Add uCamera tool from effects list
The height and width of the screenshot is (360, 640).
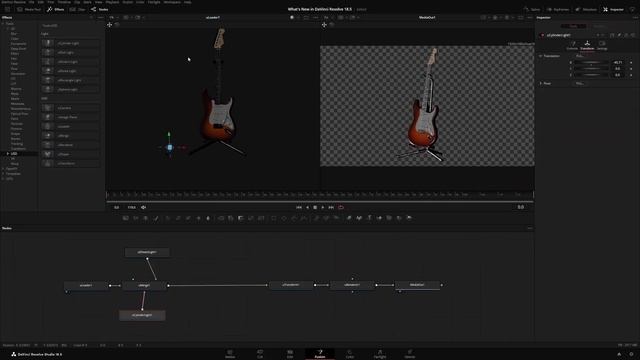pyautogui.click(x=71, y=108)
